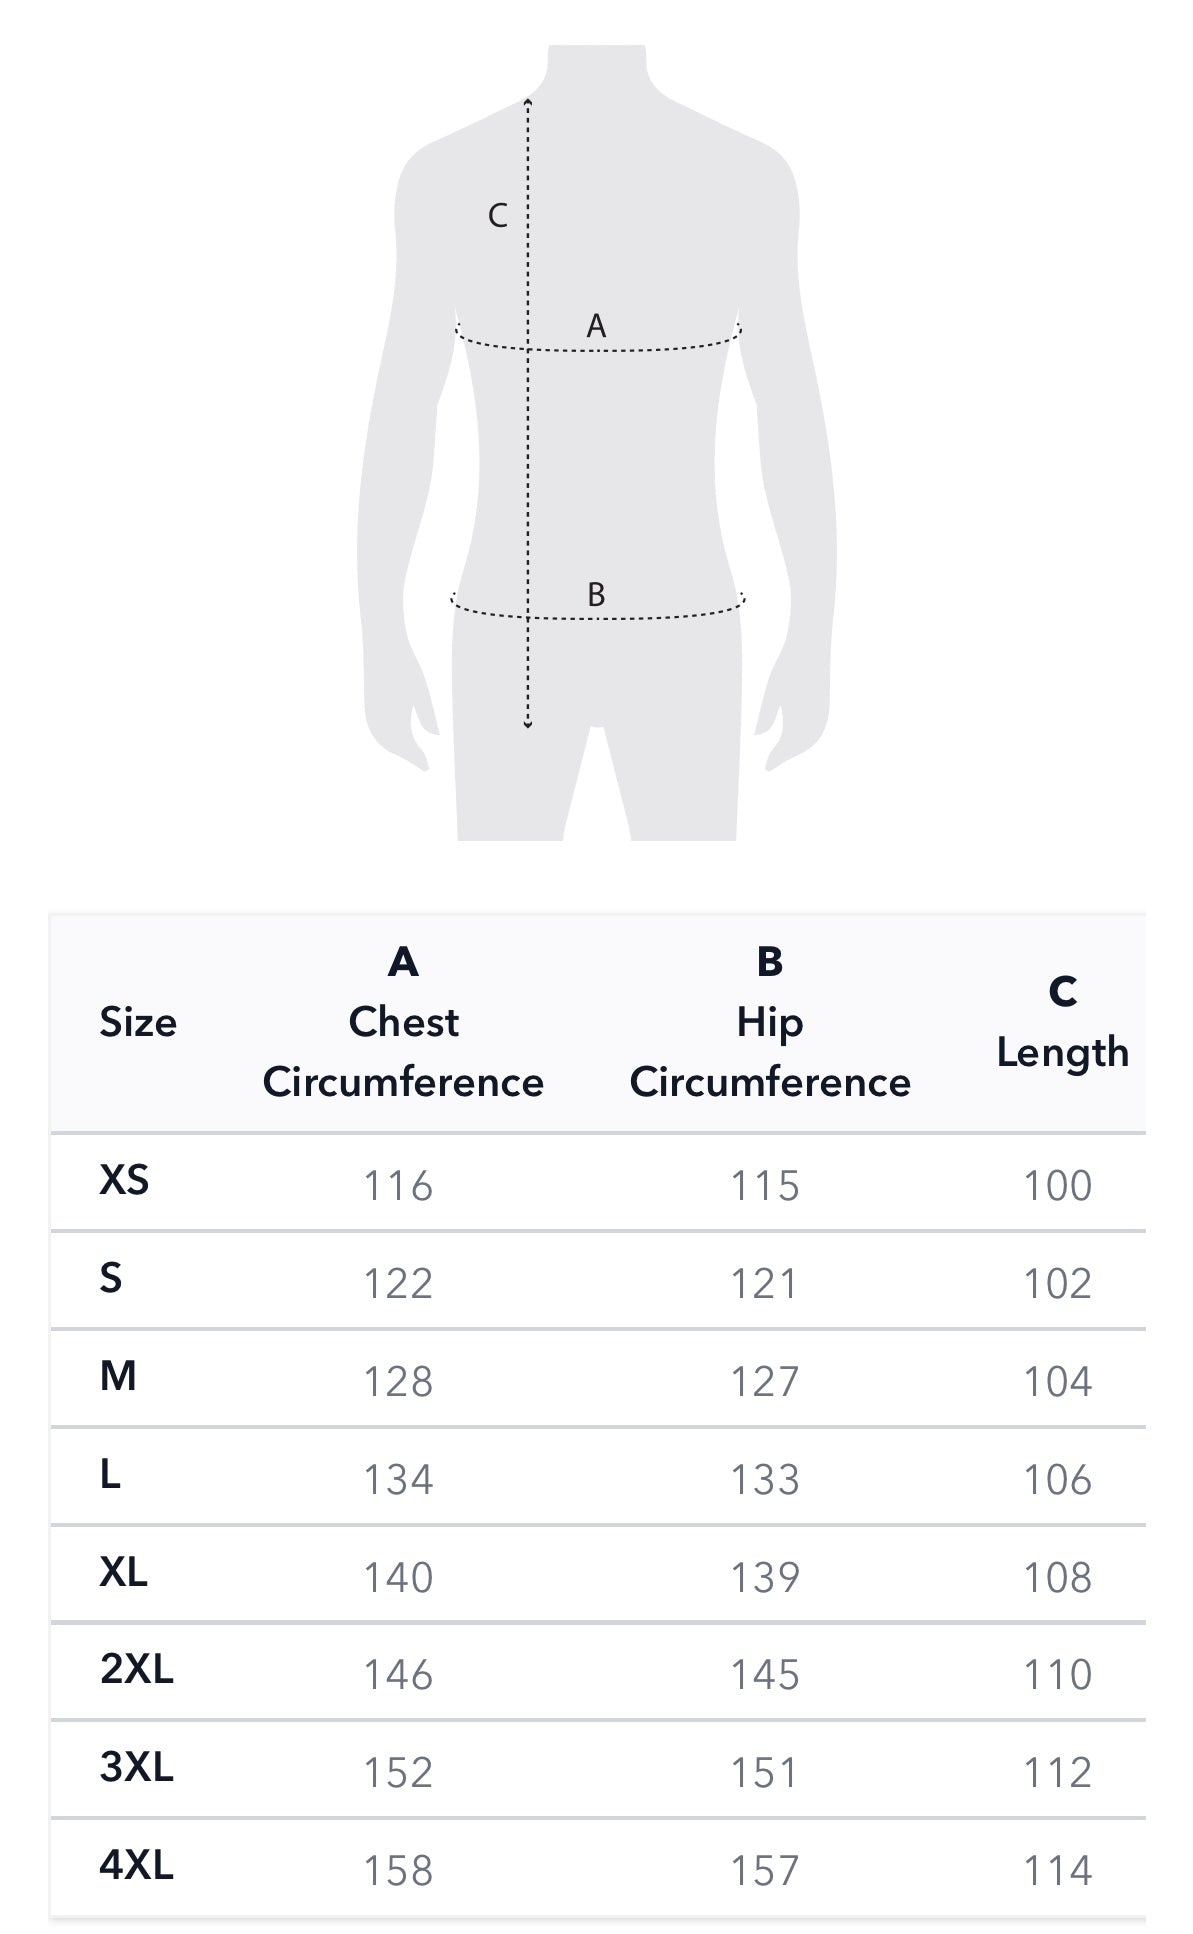Click the Length column header
1193x1934 pixels.
tap(1062, 1023)
